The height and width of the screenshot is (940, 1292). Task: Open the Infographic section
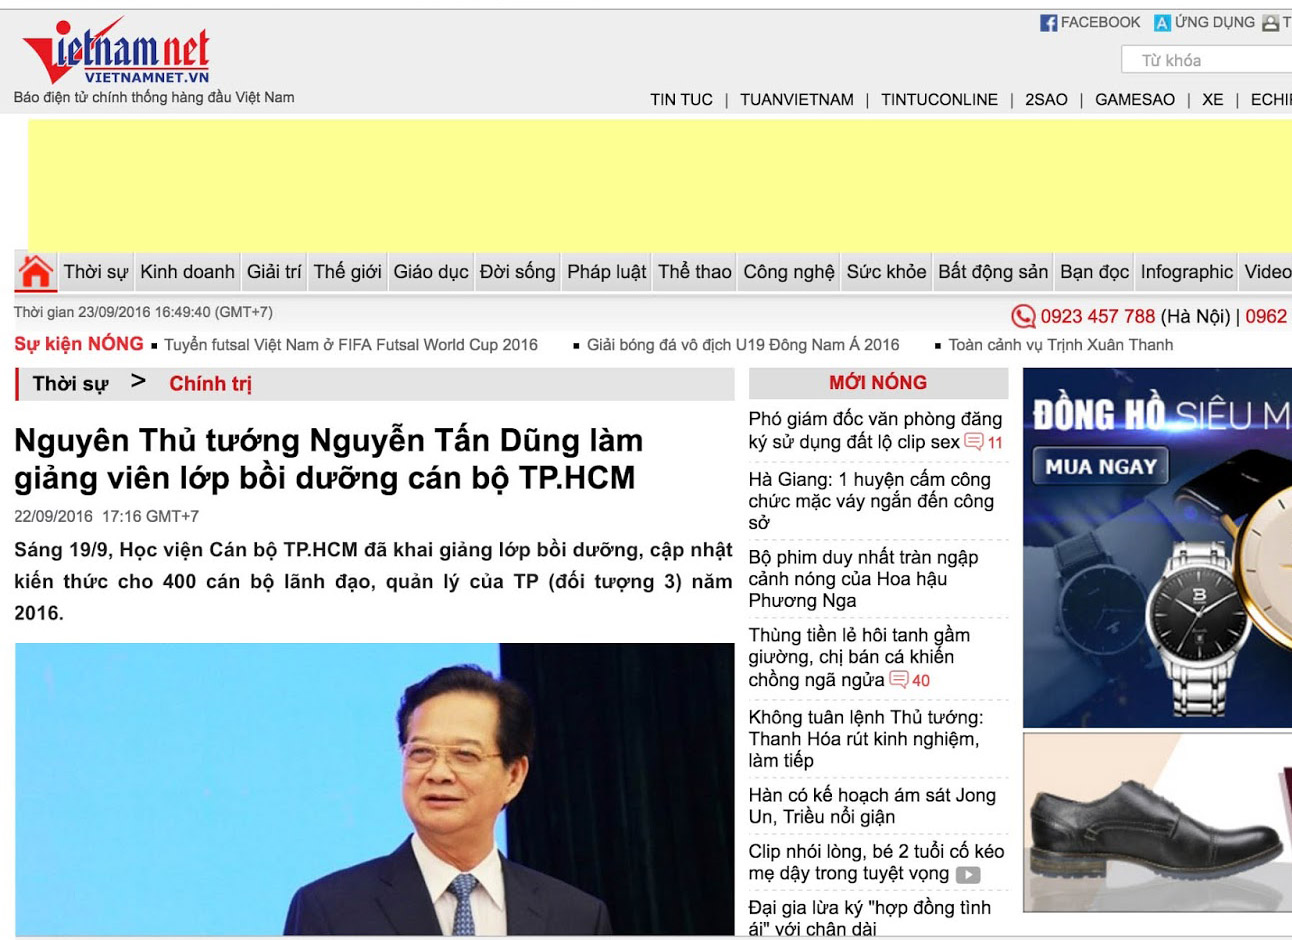click(1186, 272)
